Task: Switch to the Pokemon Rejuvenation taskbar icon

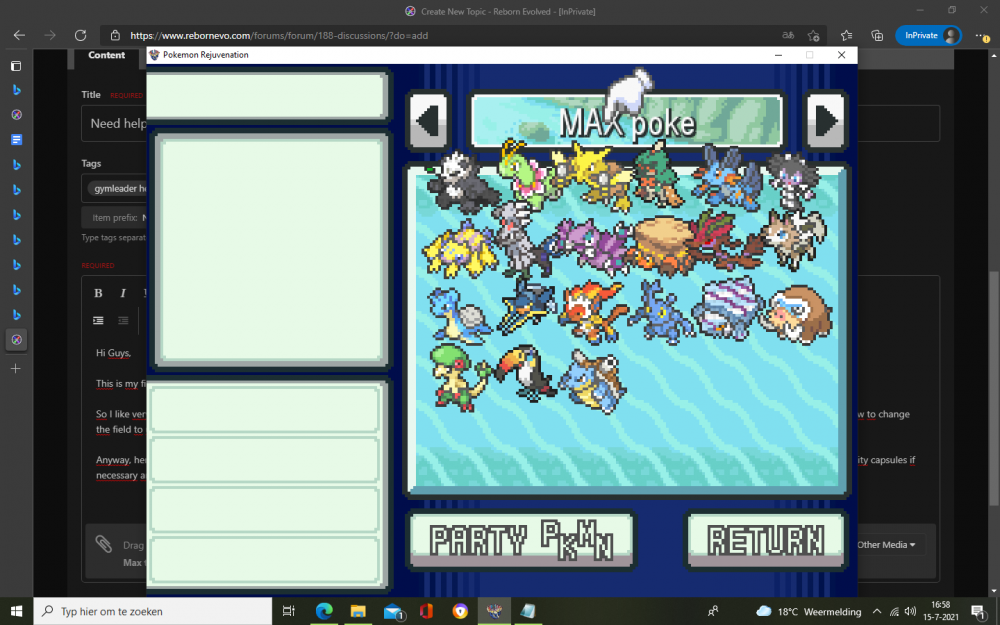Action: 494,611
